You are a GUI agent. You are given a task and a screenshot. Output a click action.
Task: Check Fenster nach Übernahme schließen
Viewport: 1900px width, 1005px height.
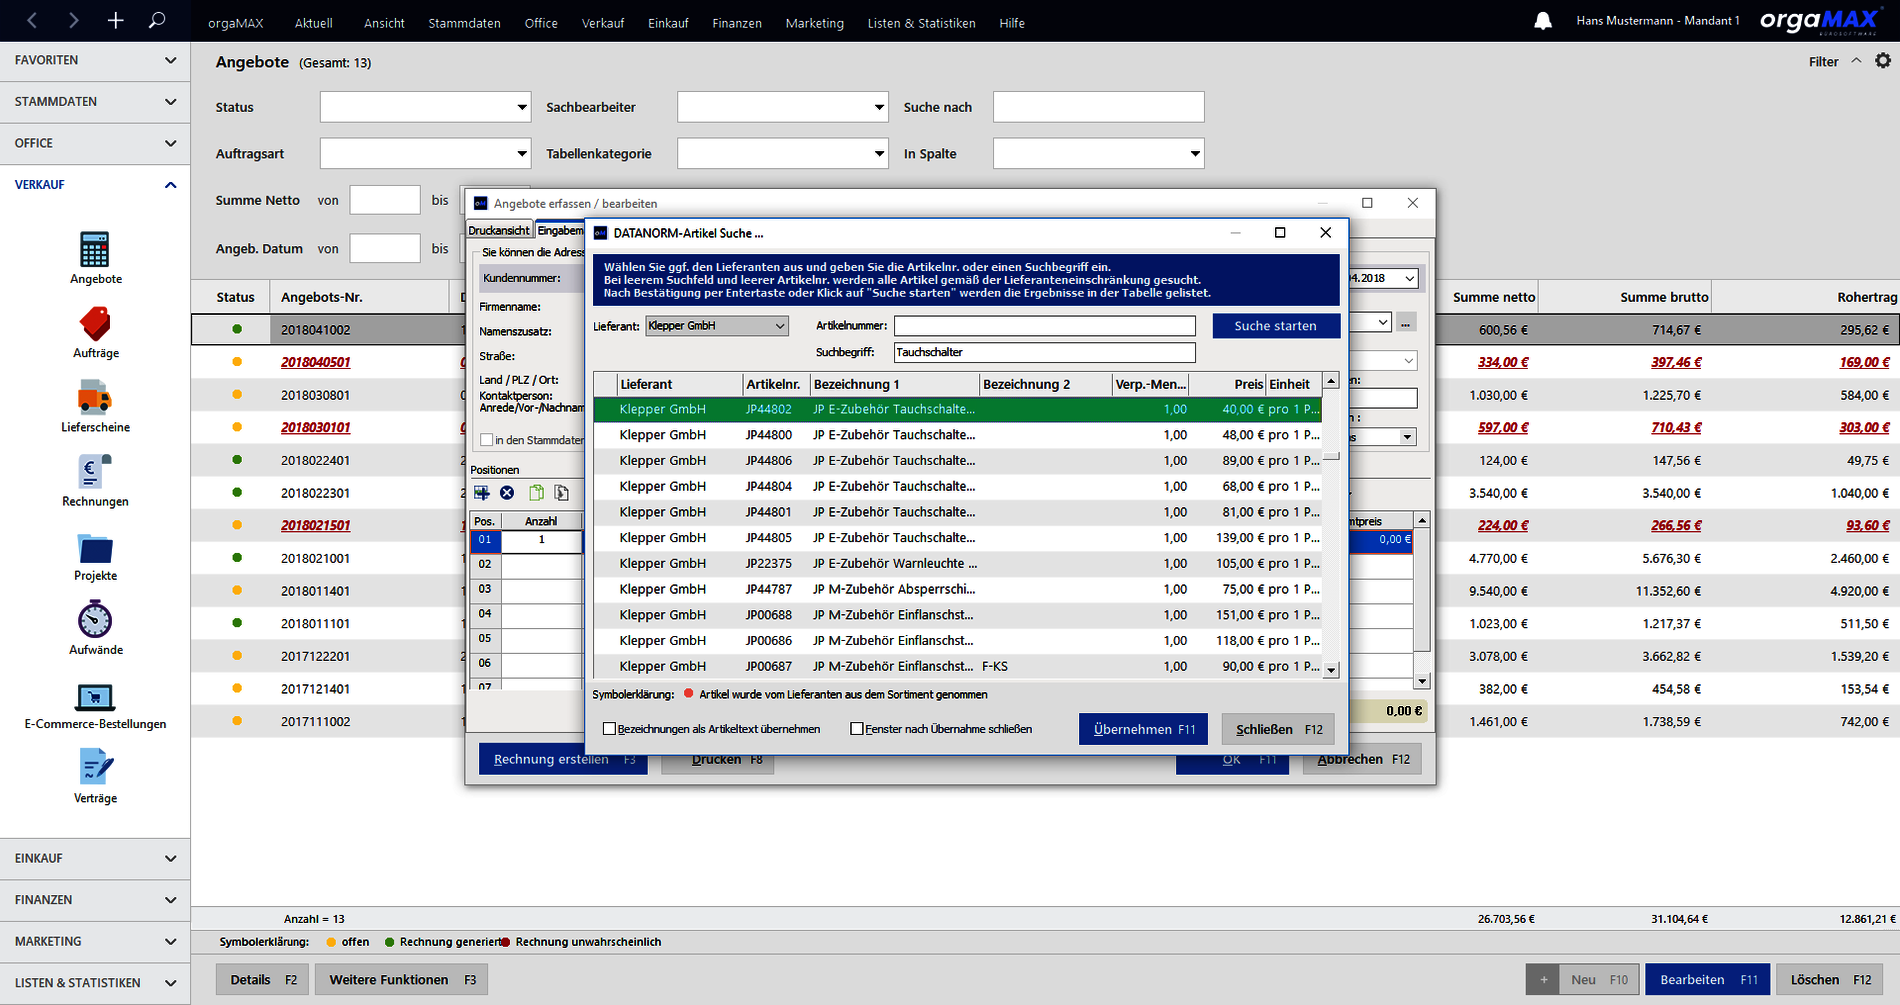point(857,729)
